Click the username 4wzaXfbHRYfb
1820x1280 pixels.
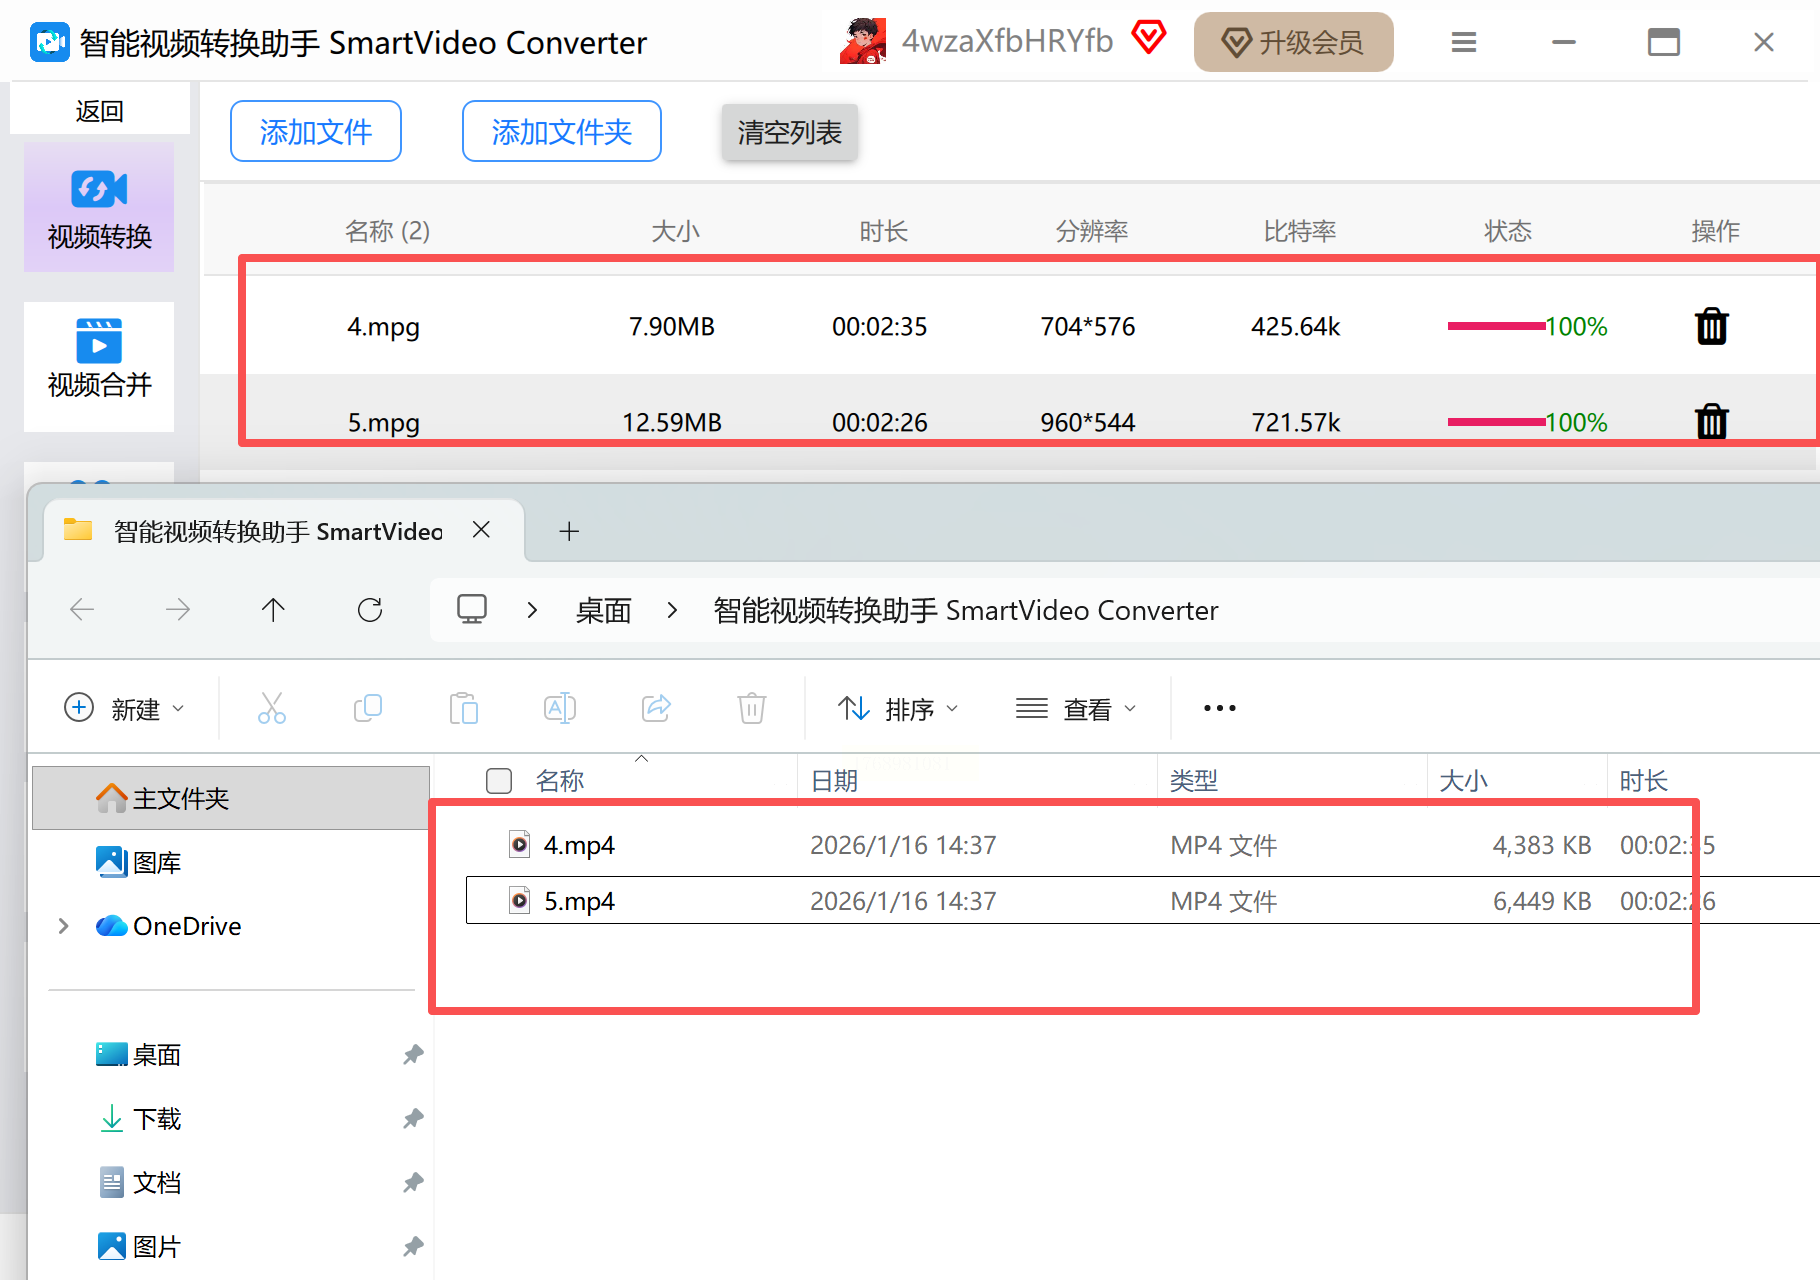[1007, 41]
